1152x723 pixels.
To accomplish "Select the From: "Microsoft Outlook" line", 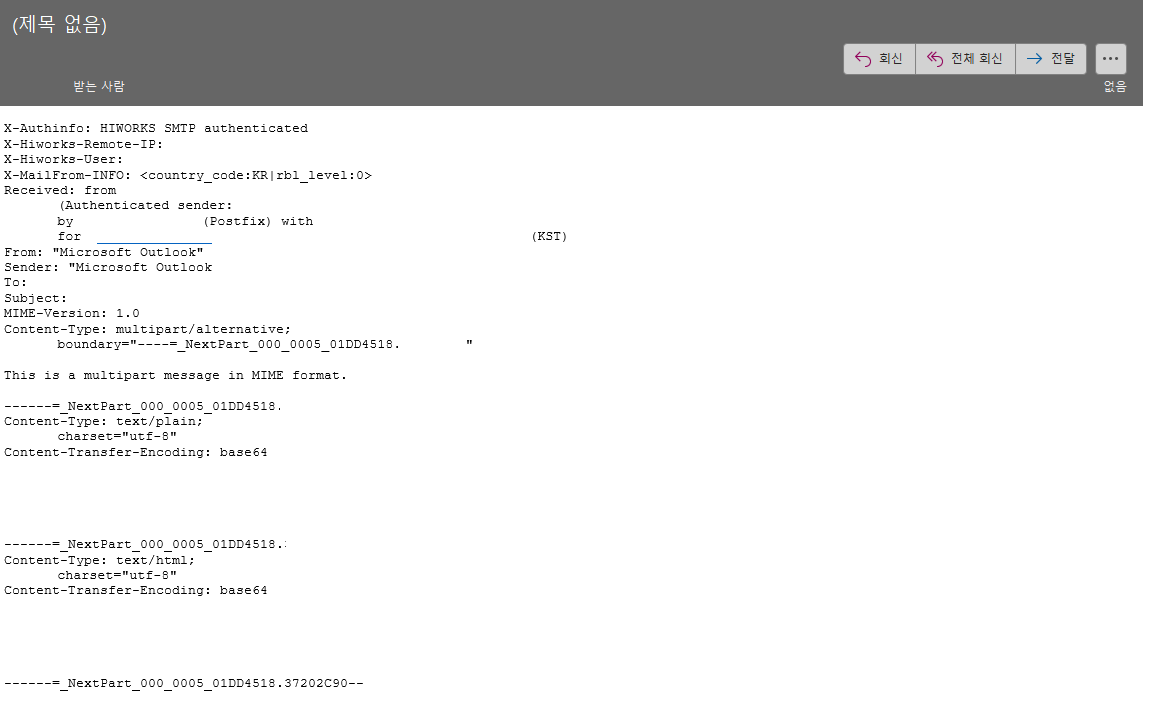I will pyautogui.click(x=104, y=252).
